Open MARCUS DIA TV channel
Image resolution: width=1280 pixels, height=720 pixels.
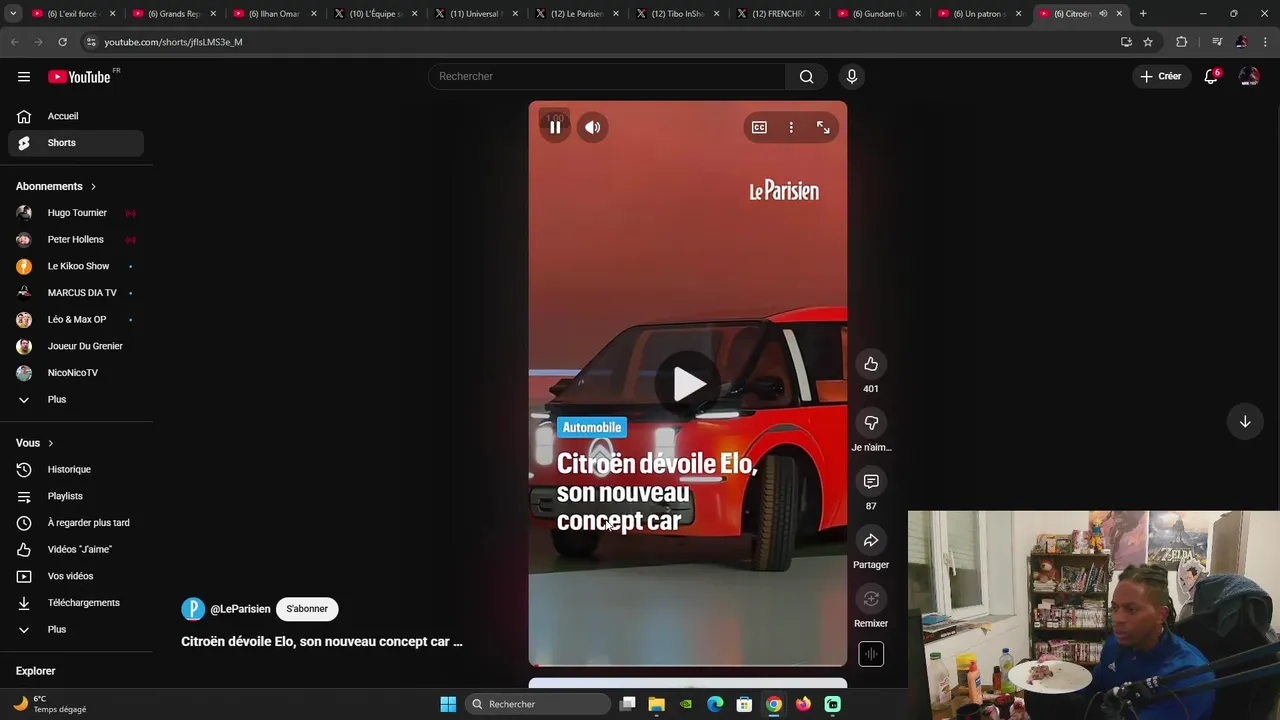76,293
